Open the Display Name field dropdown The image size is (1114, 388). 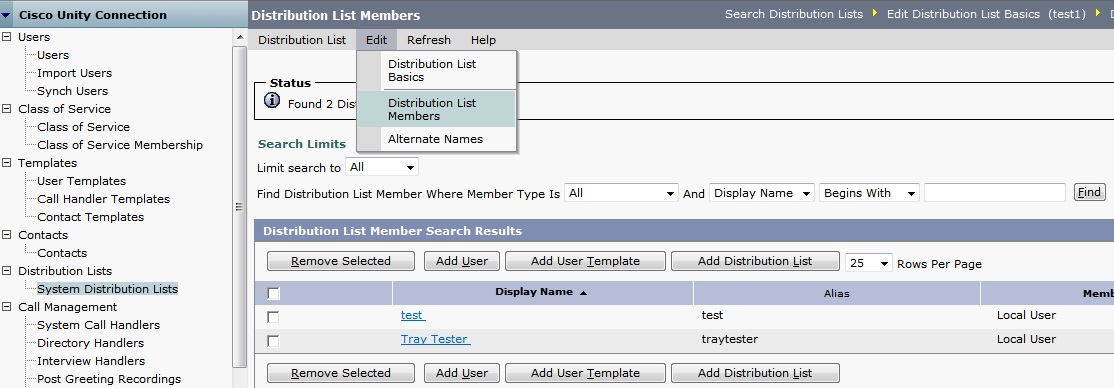click(x=762, y=193)
